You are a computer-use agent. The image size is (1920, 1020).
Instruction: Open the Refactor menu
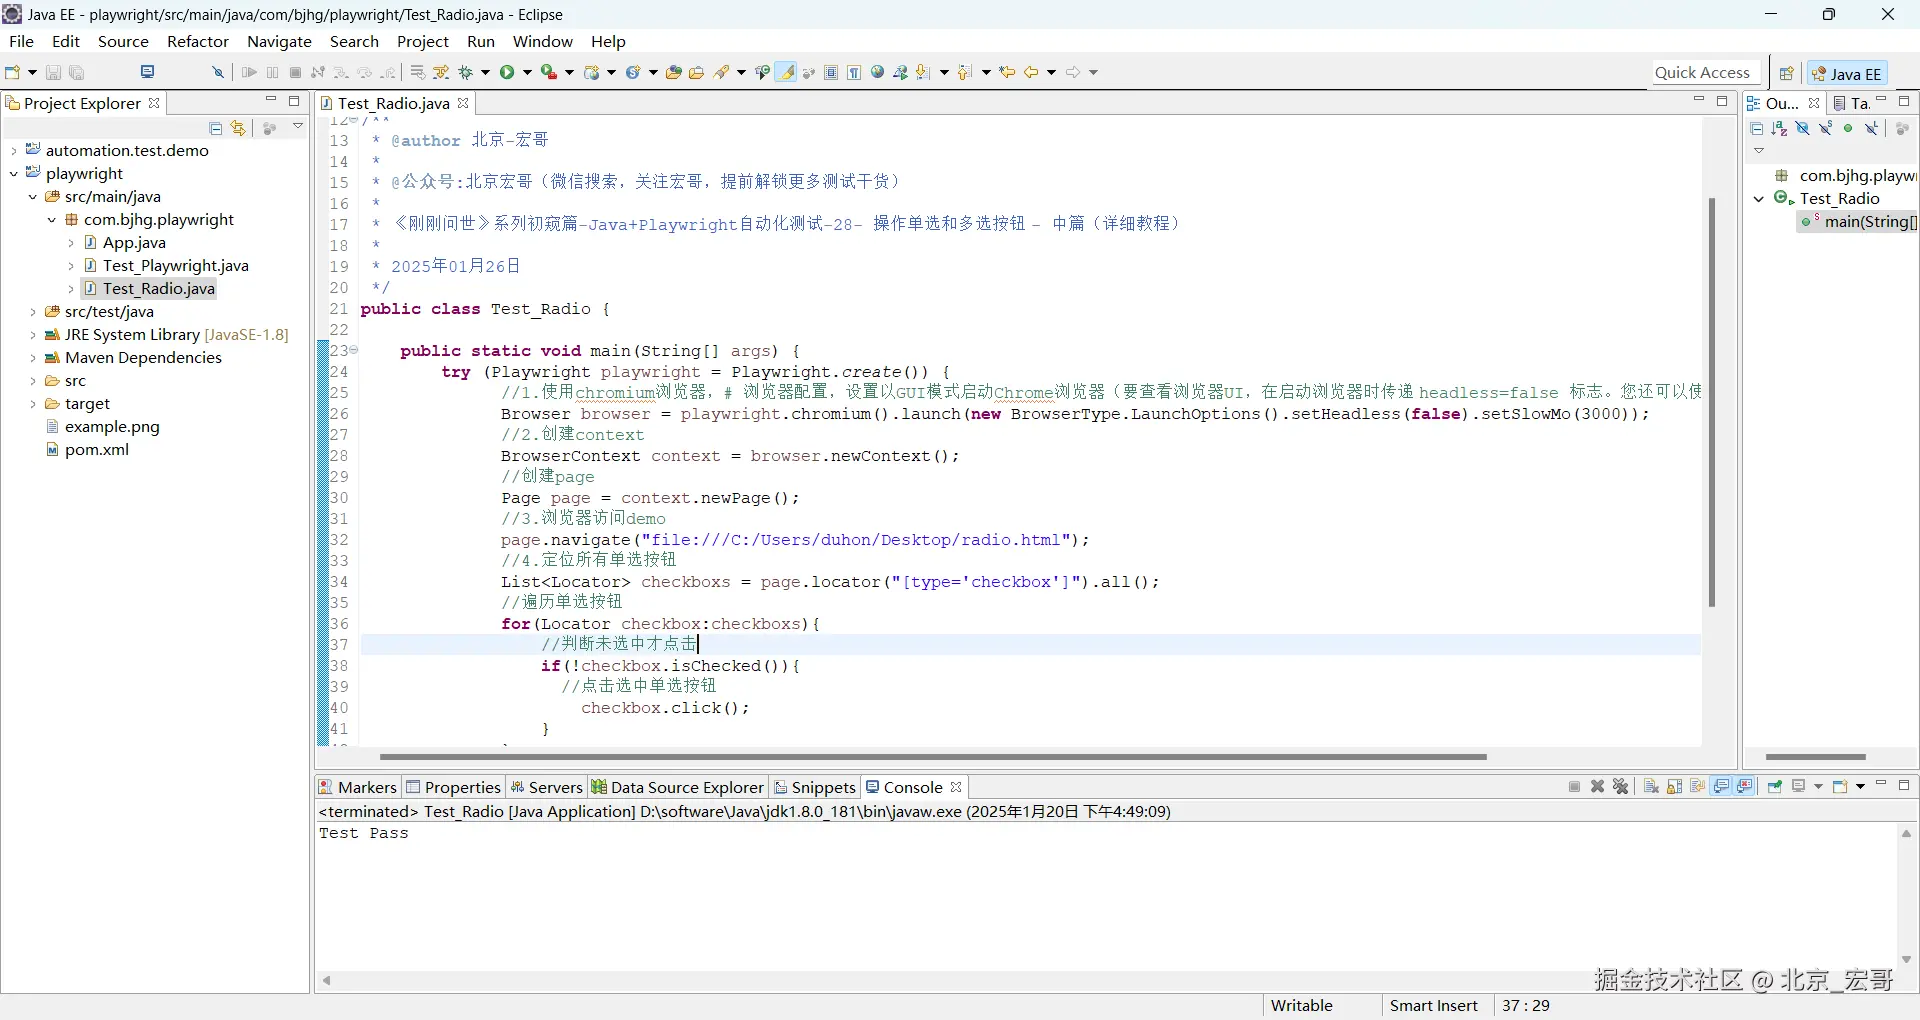pyautogui.click(x=197, y=41)
